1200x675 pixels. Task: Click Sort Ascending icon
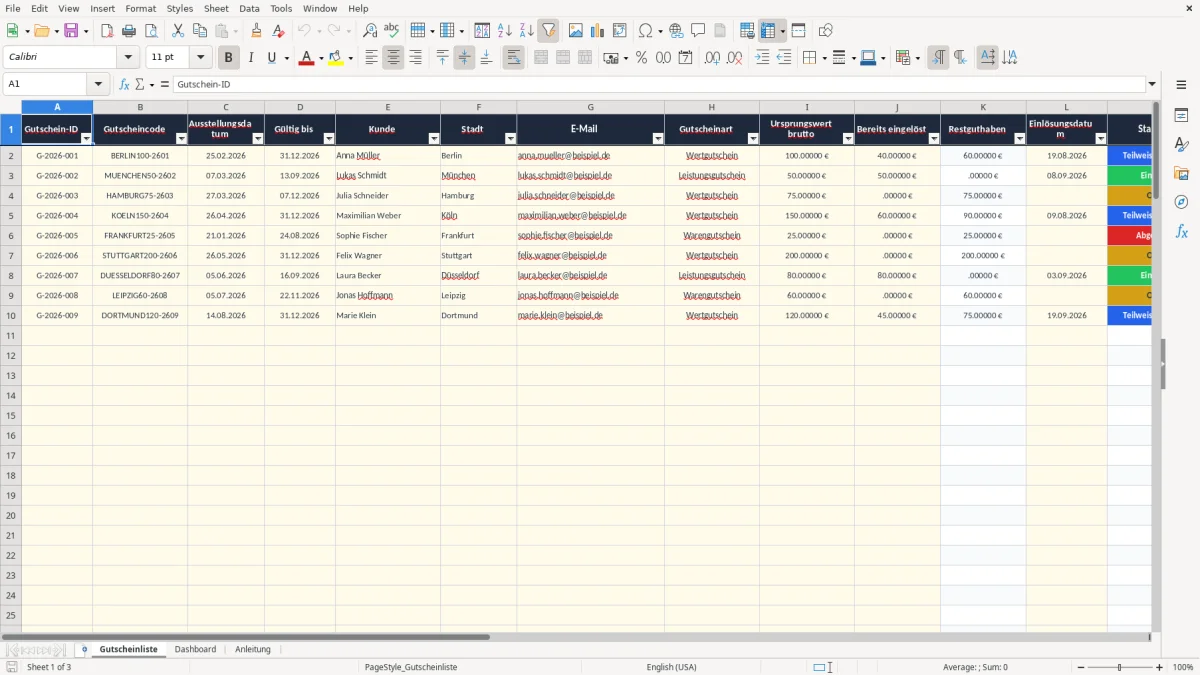[504, 31]
